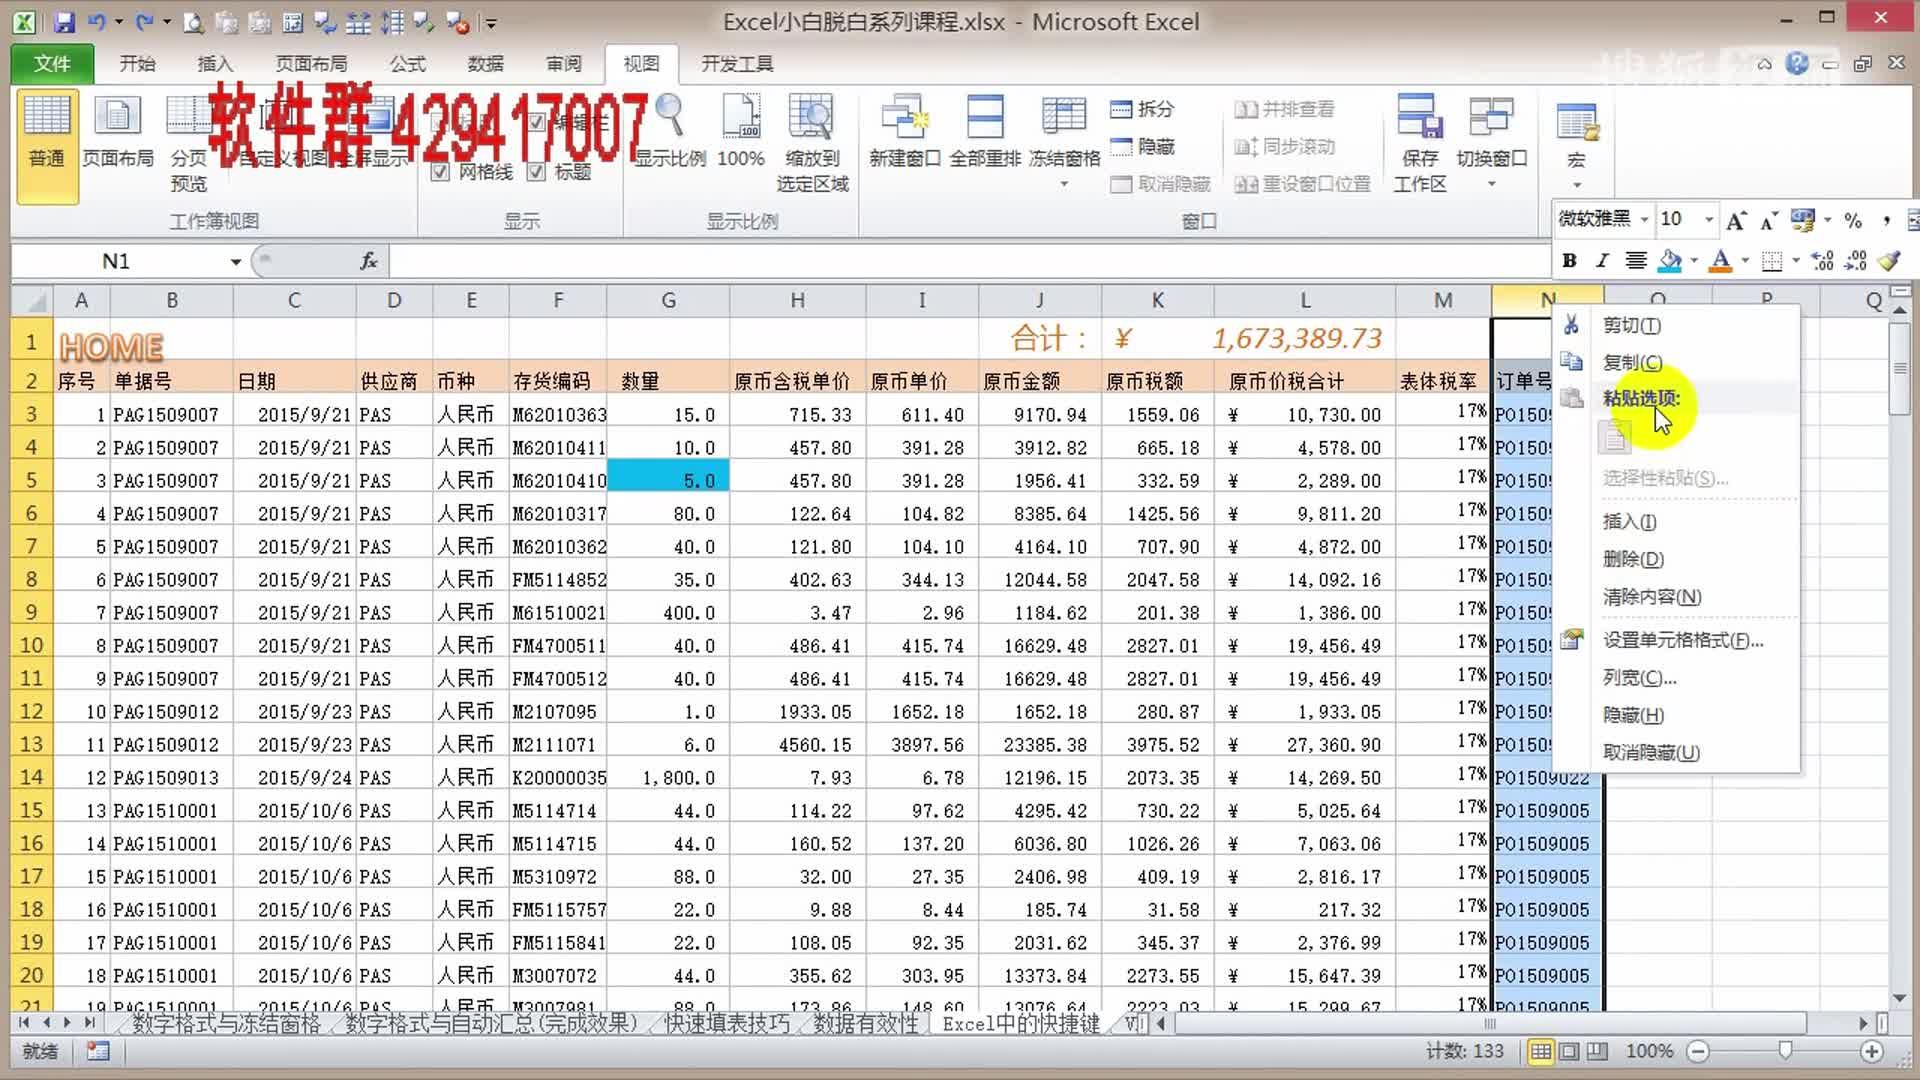The width and height of the screenshot is (1920, 1080).
Task: Toggle bold formatting in the font group
Action: pyautogui.click(x=1569, y=261)
